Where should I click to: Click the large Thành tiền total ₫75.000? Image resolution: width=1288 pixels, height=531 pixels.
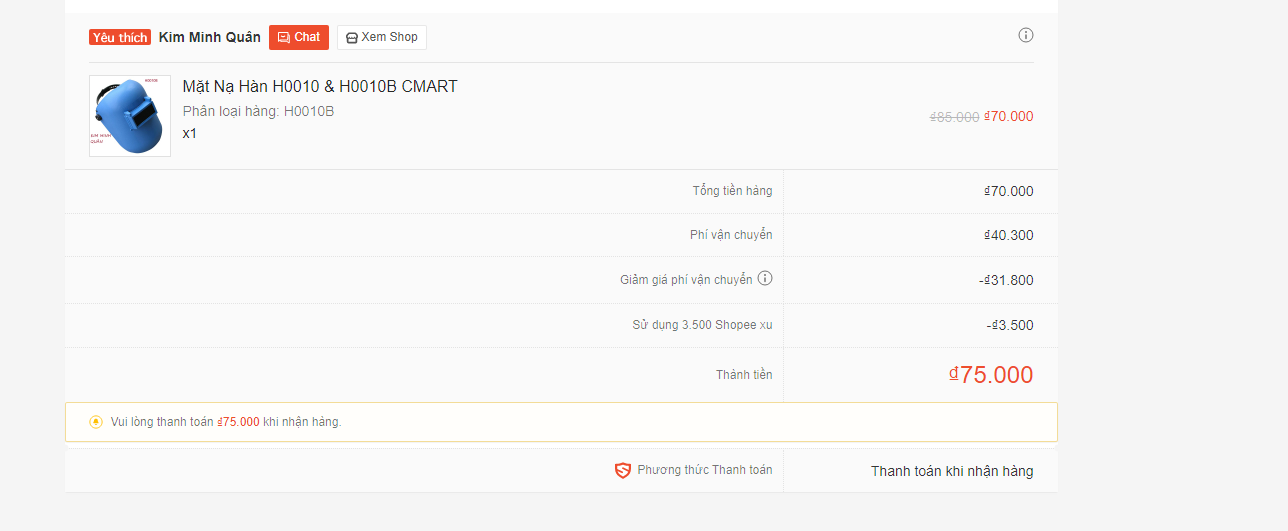click(x=991, y=375)
